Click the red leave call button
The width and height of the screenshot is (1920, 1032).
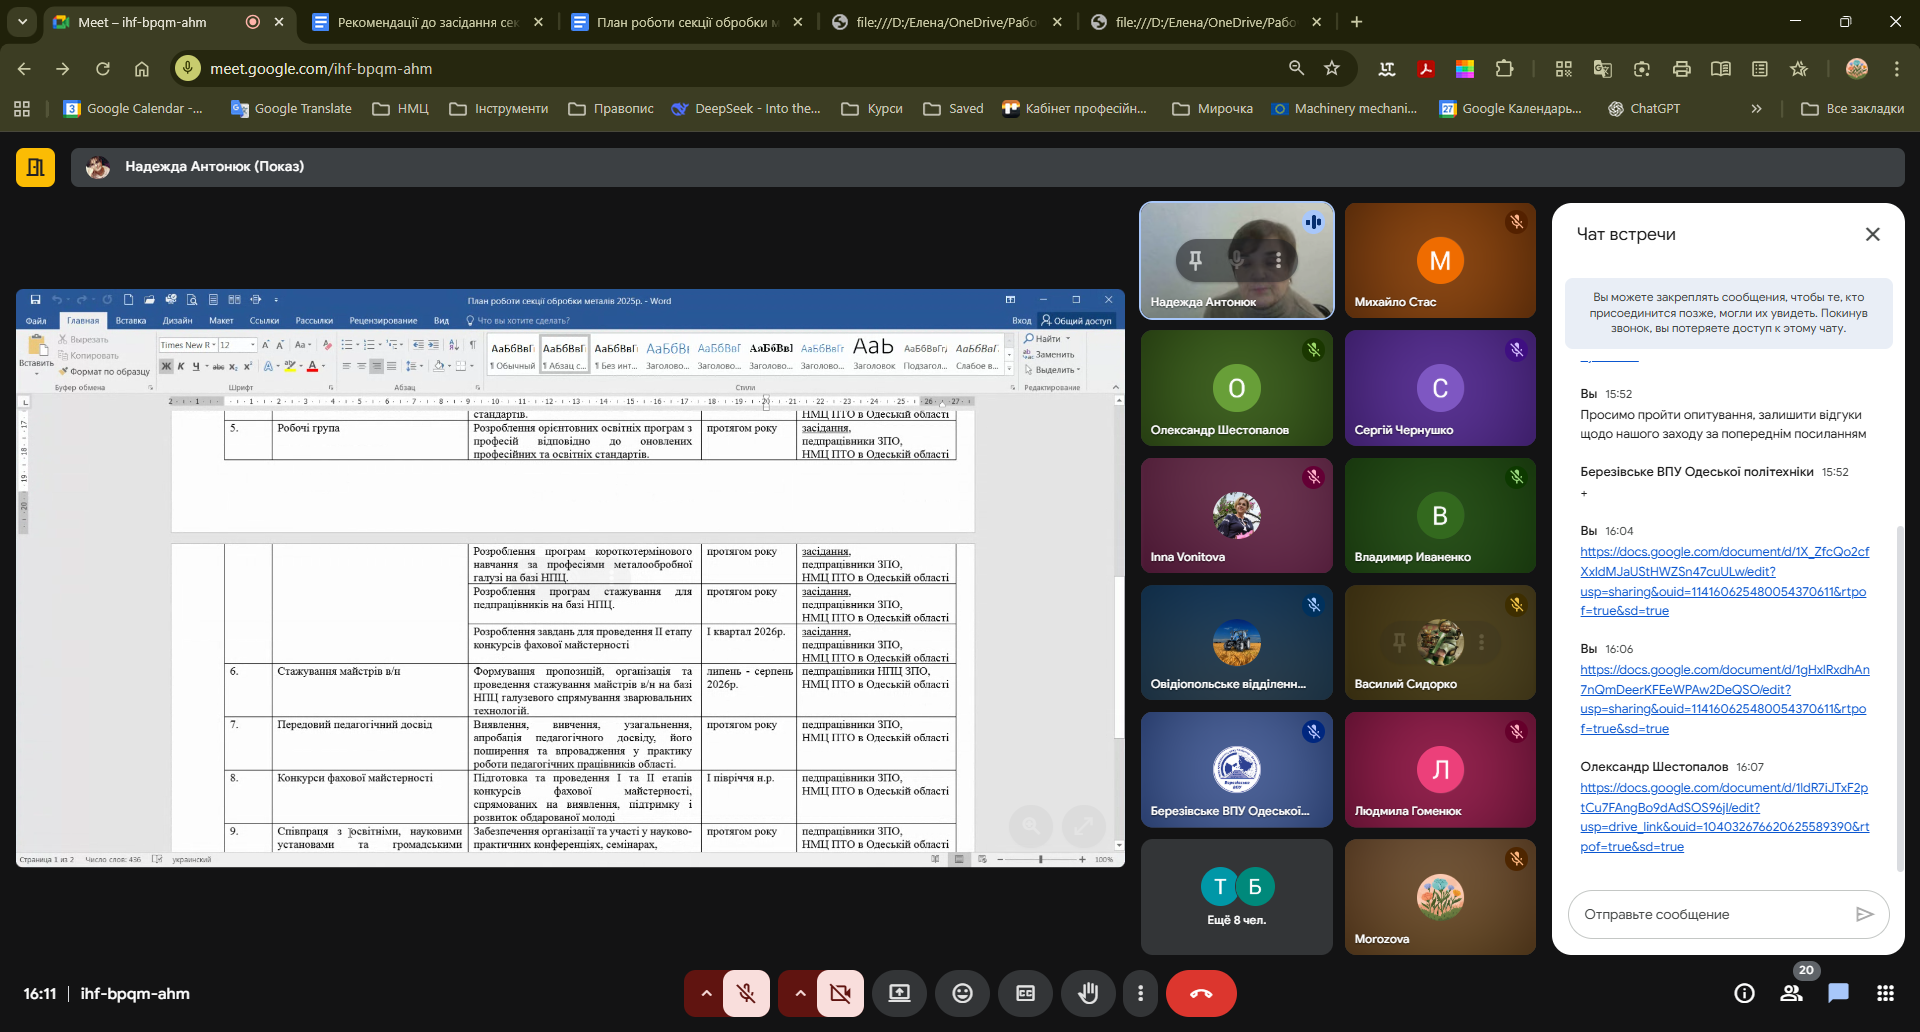point(1201,993)
